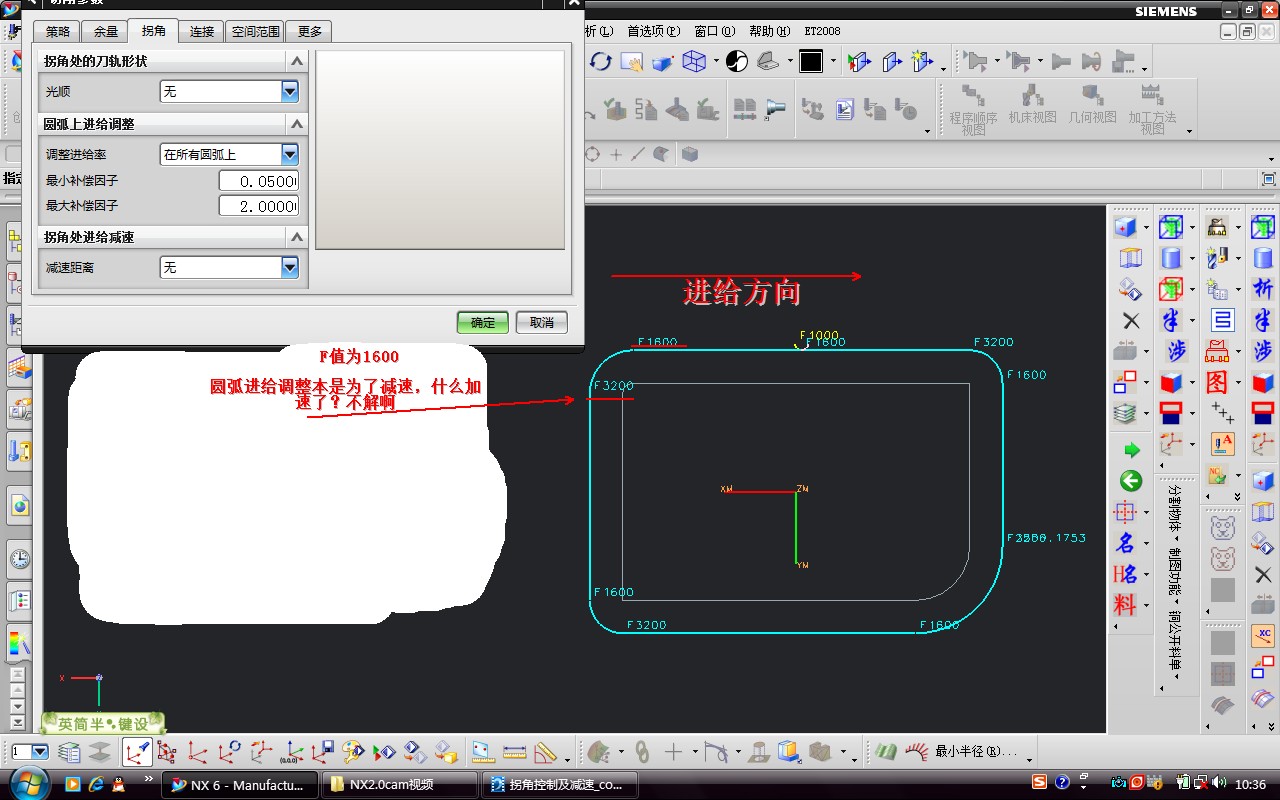
Task: Click the red crosshair target icon
Action: pos(1125,513)
